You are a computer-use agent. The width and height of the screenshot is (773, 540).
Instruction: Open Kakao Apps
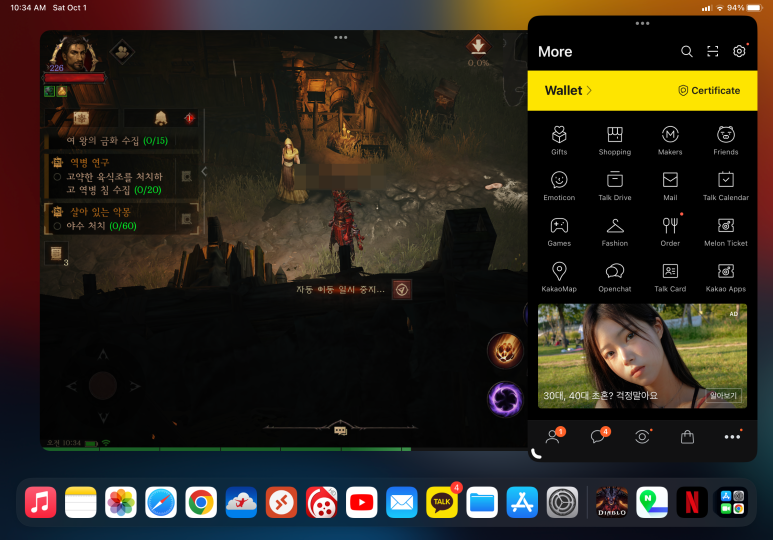click(726, 277)
